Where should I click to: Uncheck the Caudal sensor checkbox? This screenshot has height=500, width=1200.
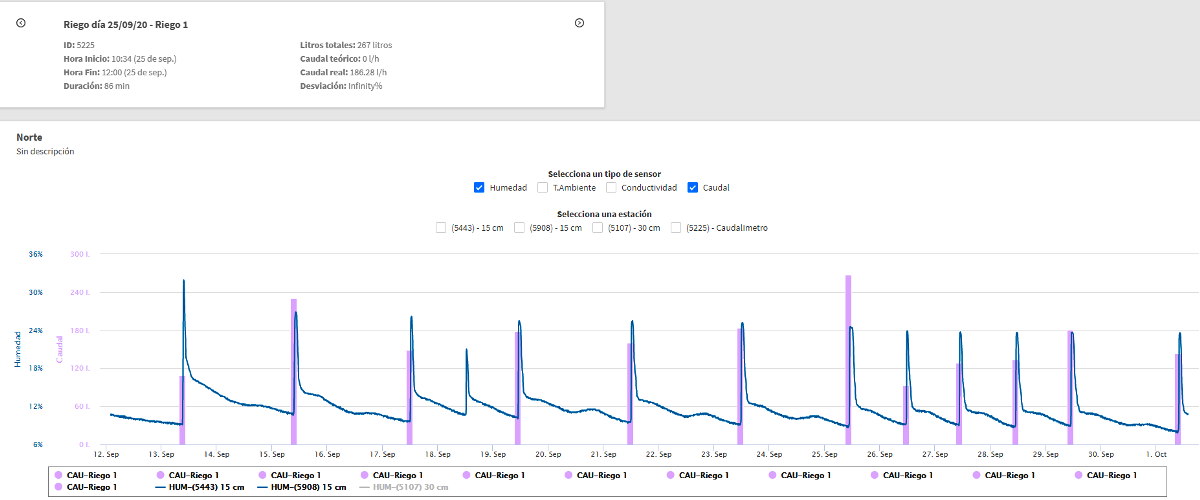tap(693, 187)
